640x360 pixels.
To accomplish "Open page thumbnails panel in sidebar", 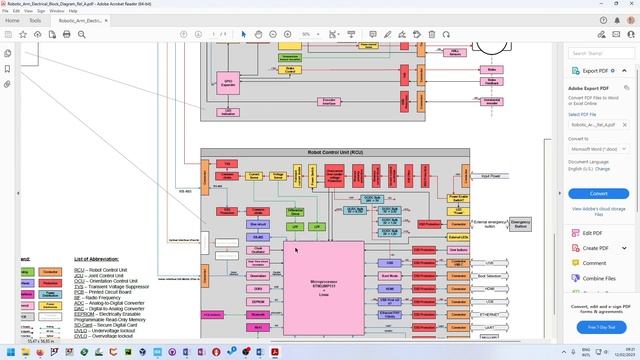I will click(8, 53).
